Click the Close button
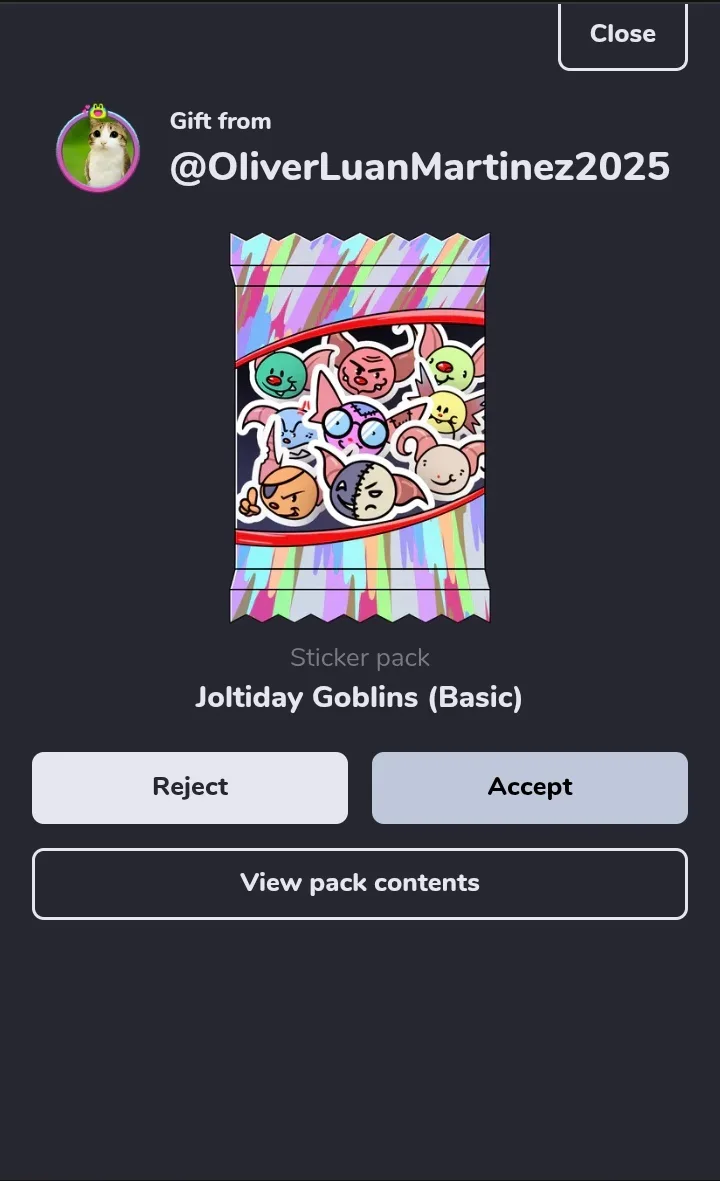This screenshot has width=720, height=1181. pos(622,35)
